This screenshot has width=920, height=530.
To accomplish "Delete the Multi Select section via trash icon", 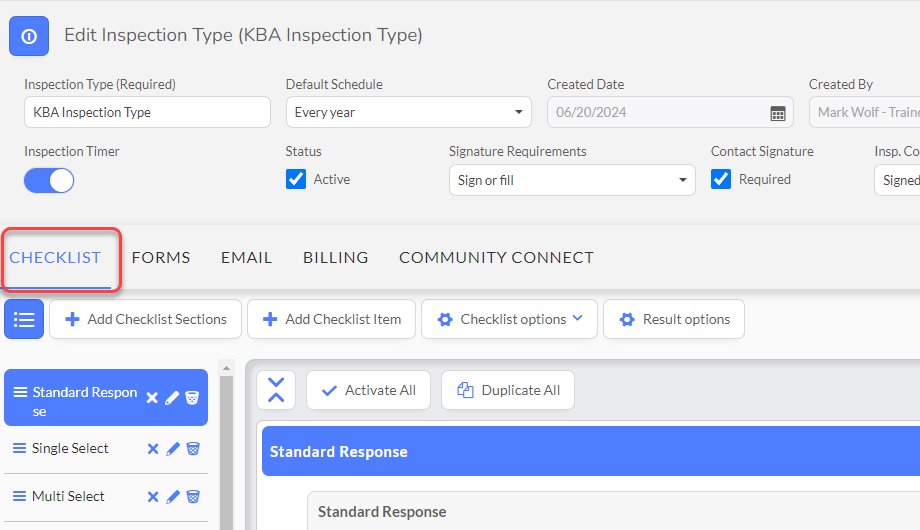I will [193, 497].
